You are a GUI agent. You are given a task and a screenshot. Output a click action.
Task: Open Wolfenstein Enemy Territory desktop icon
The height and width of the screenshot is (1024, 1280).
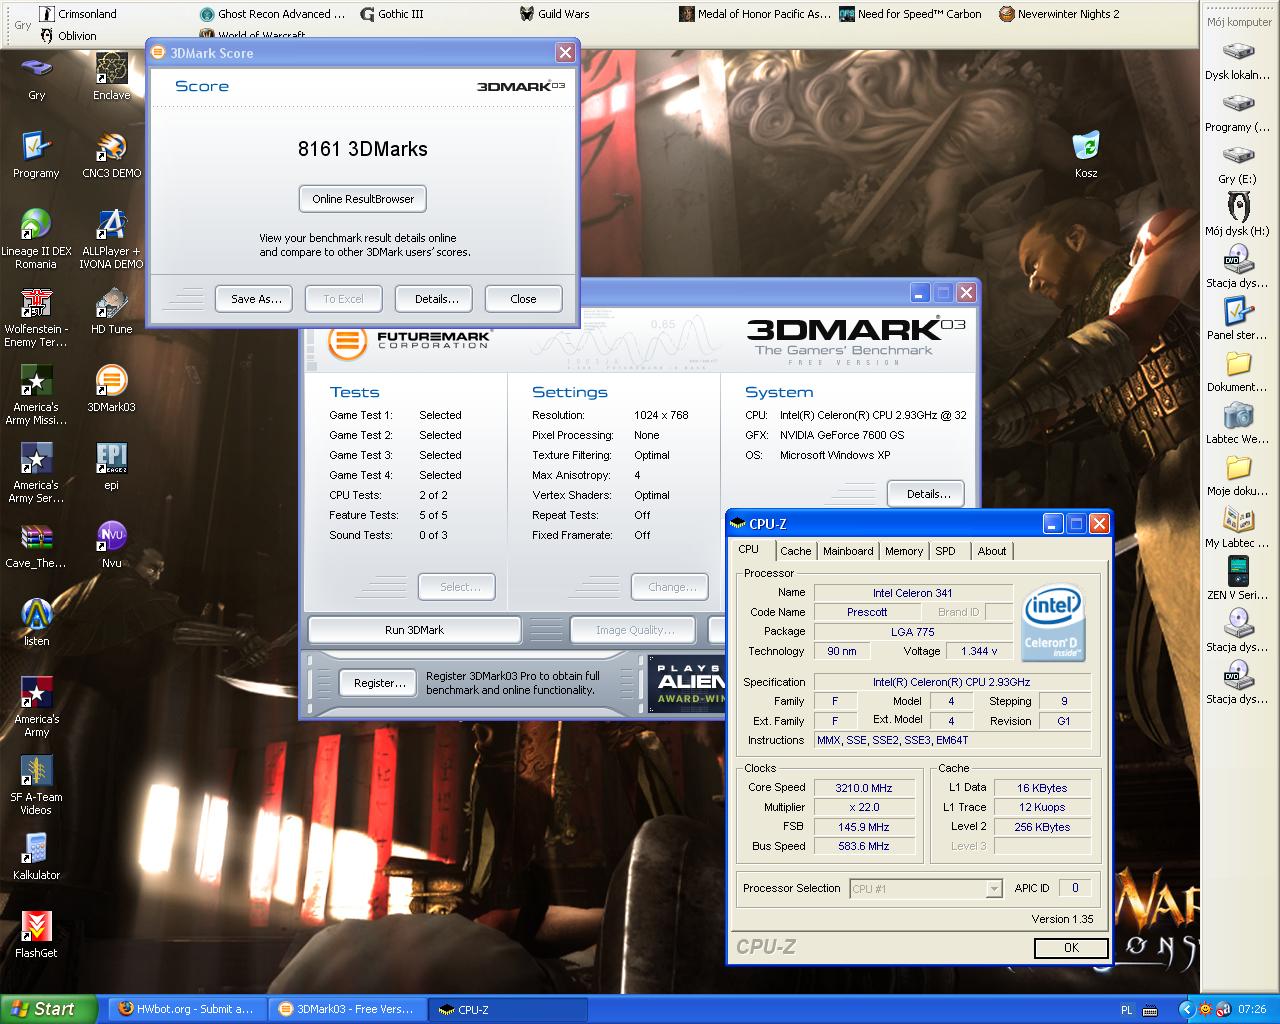(x=37, y=317)
